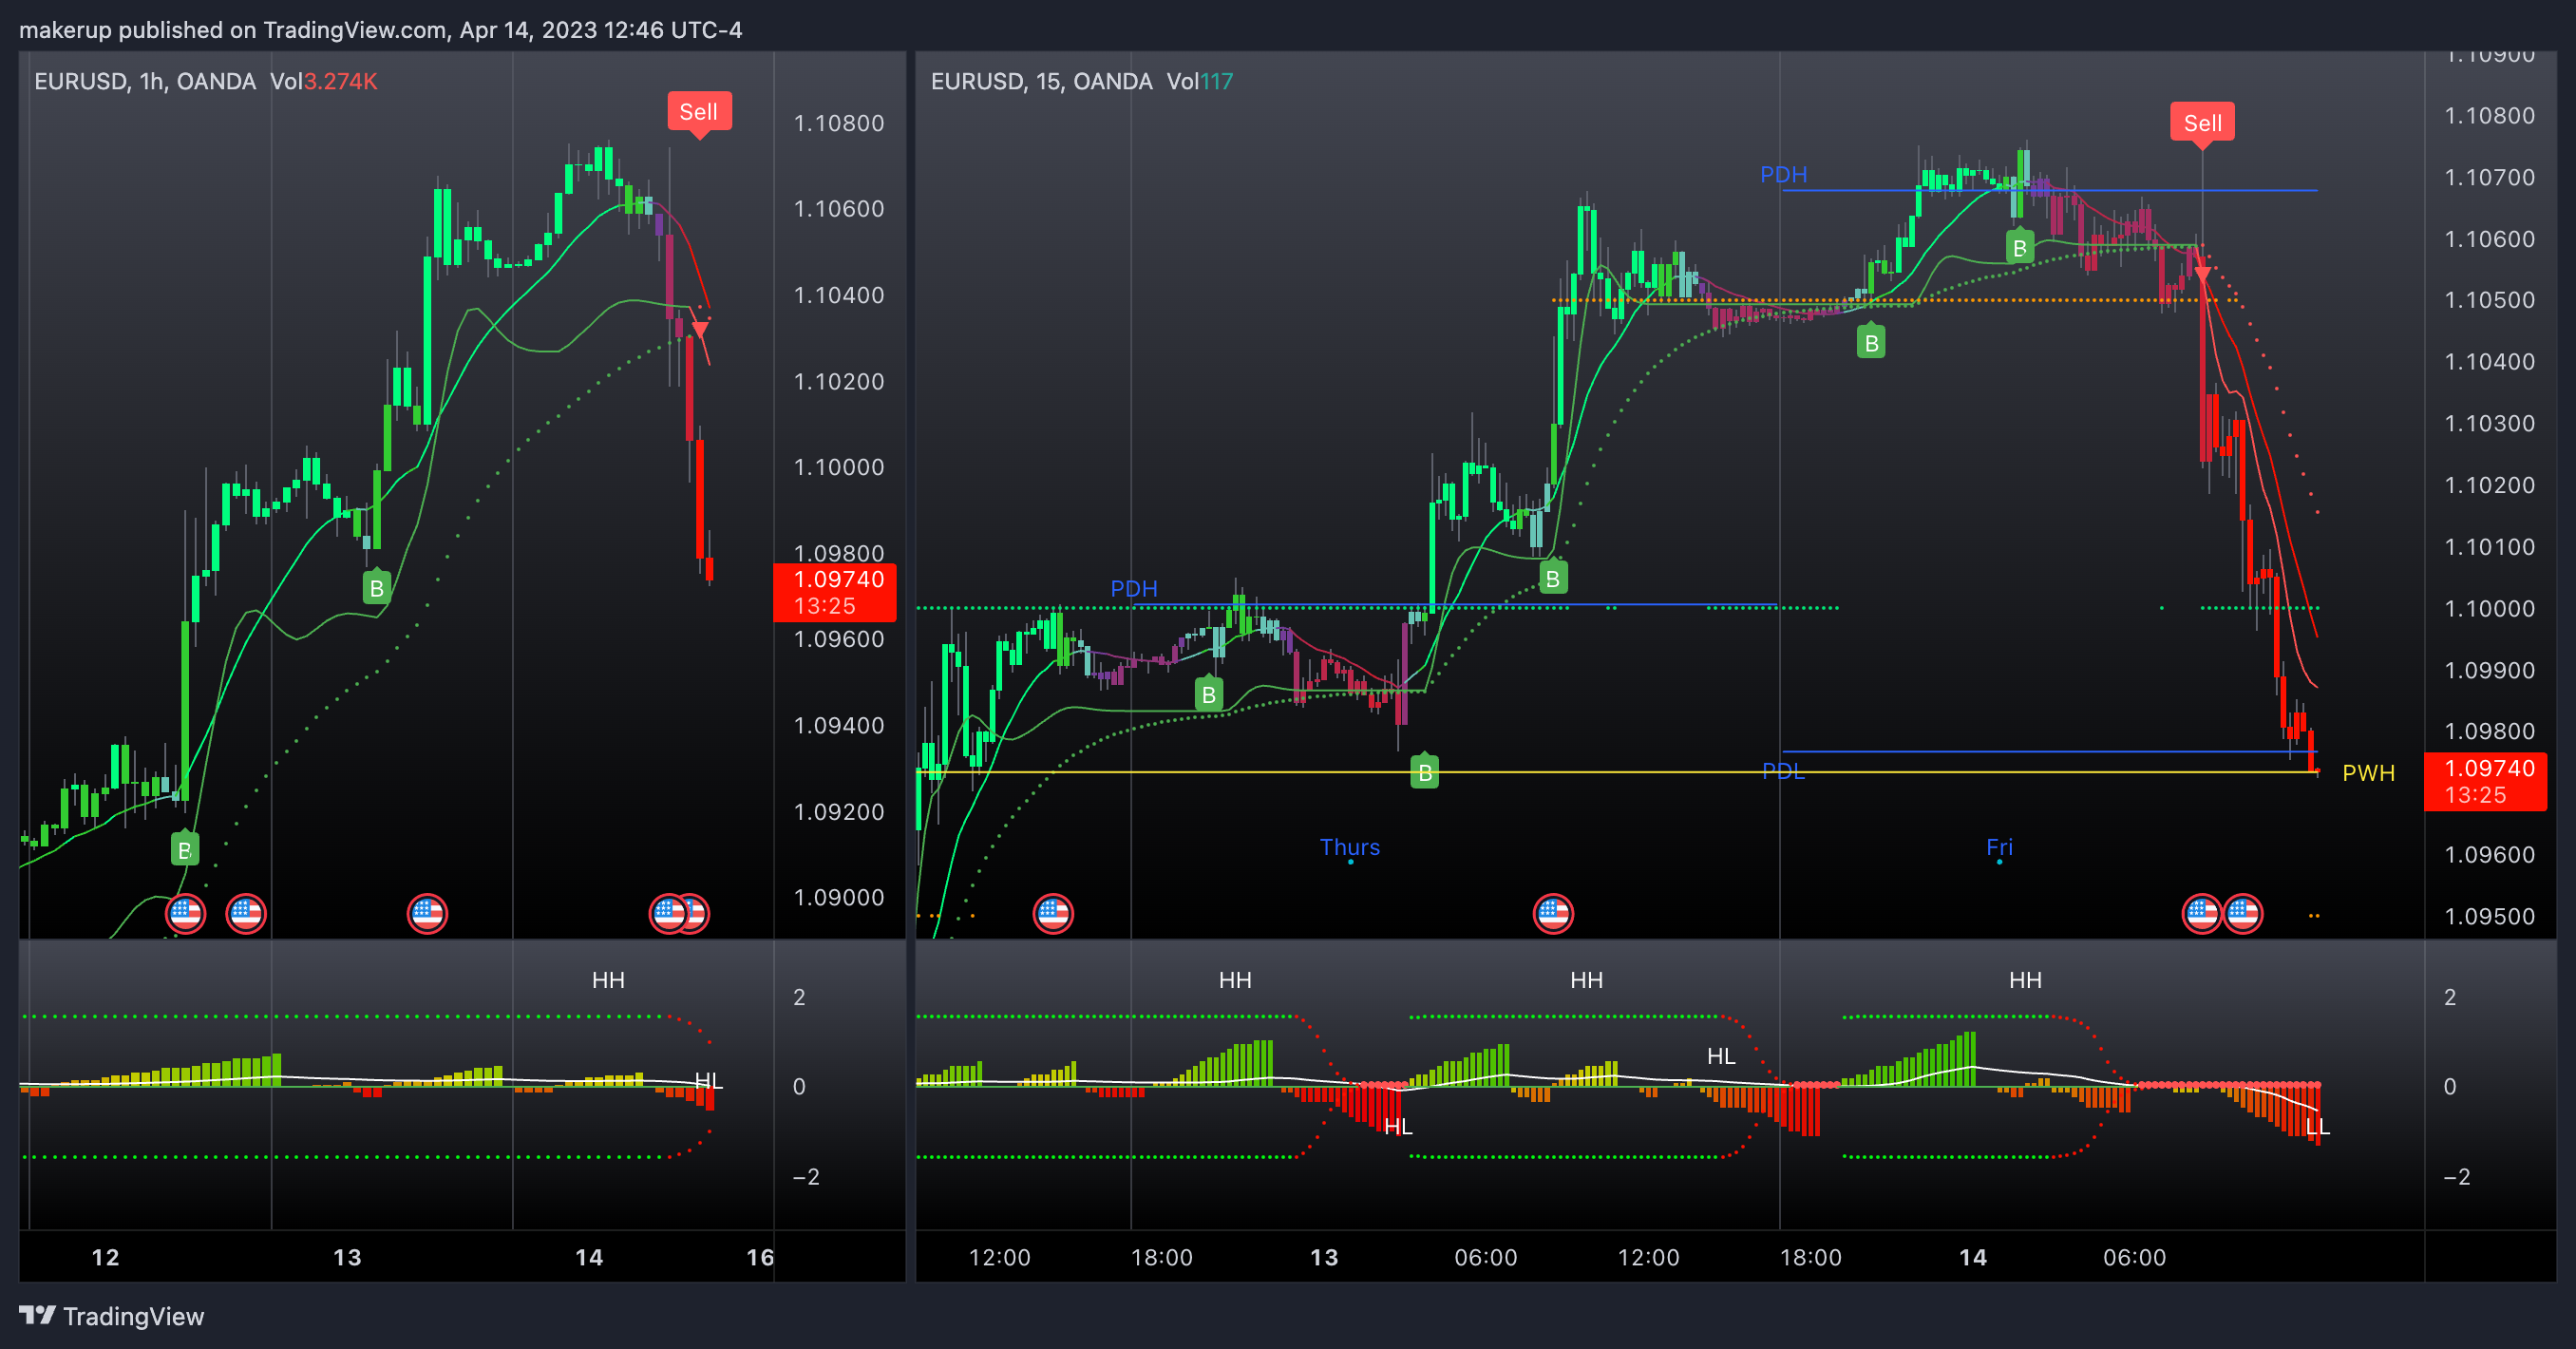Click date label 12 on 1h time axis
This screenshot has height=1349, width=2576.
tap(105, 1257)
